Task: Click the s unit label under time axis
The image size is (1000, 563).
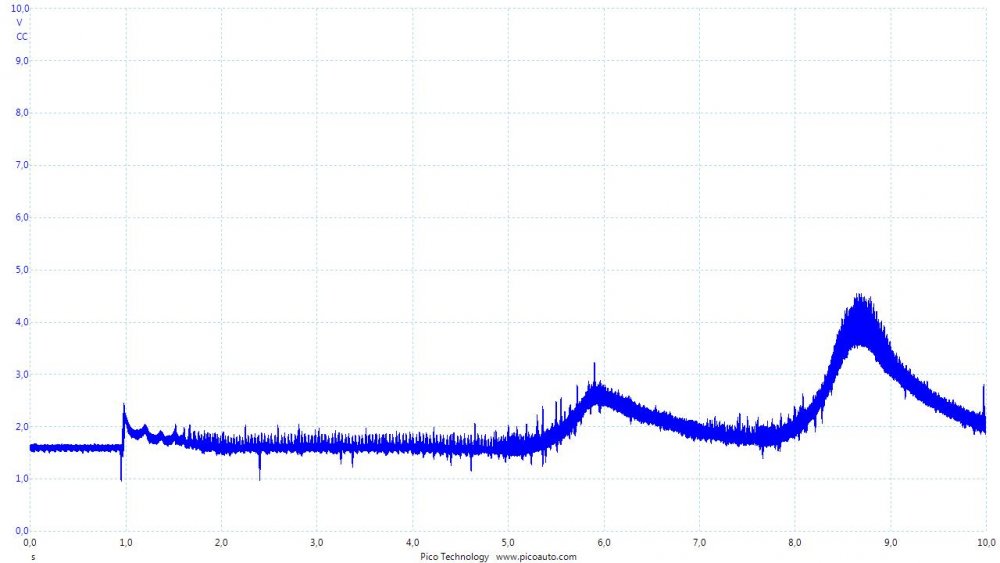Action: click(32, 556)
